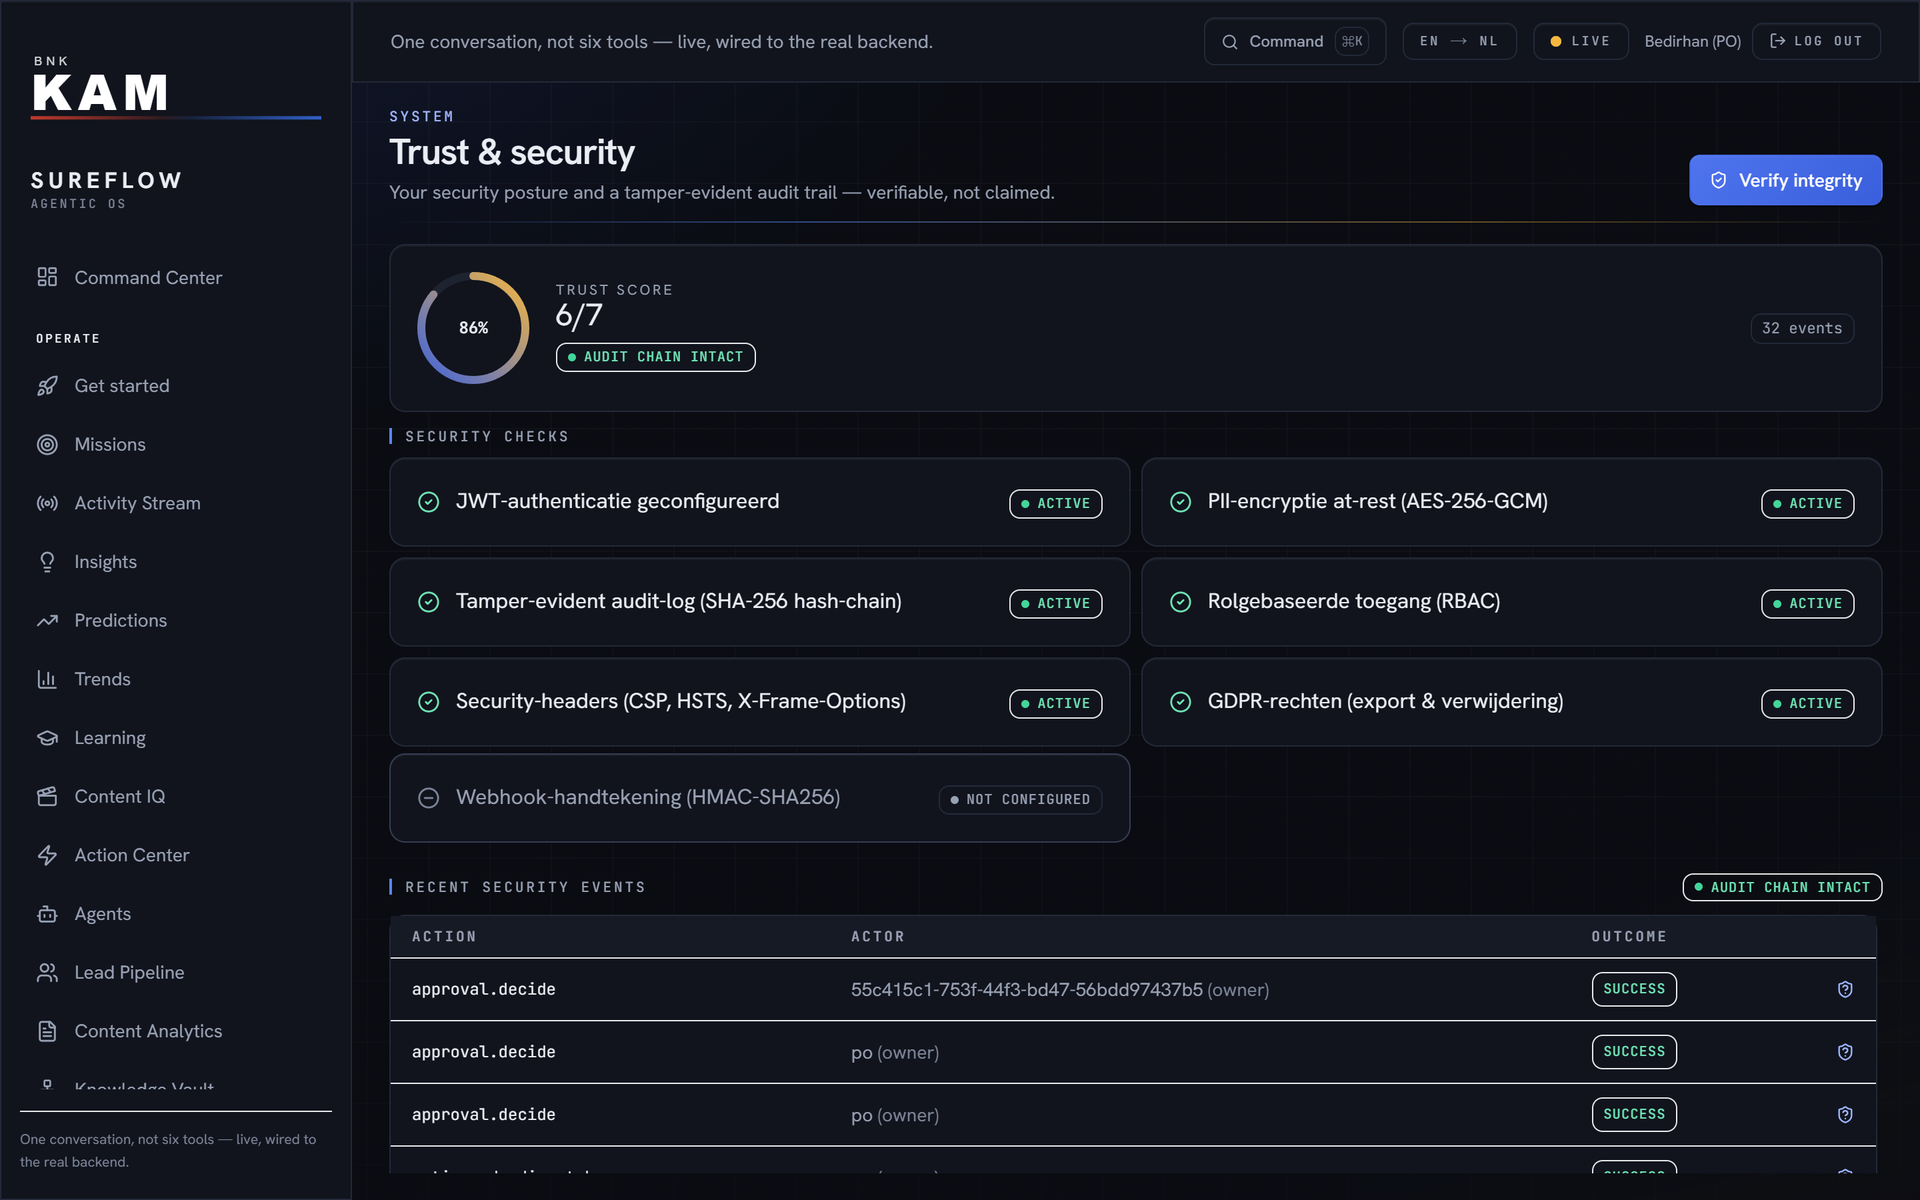Toggle the LIVE mode indicator
The height and width of the screenshot is (1200, 1920).
(x=1580, y=42)
